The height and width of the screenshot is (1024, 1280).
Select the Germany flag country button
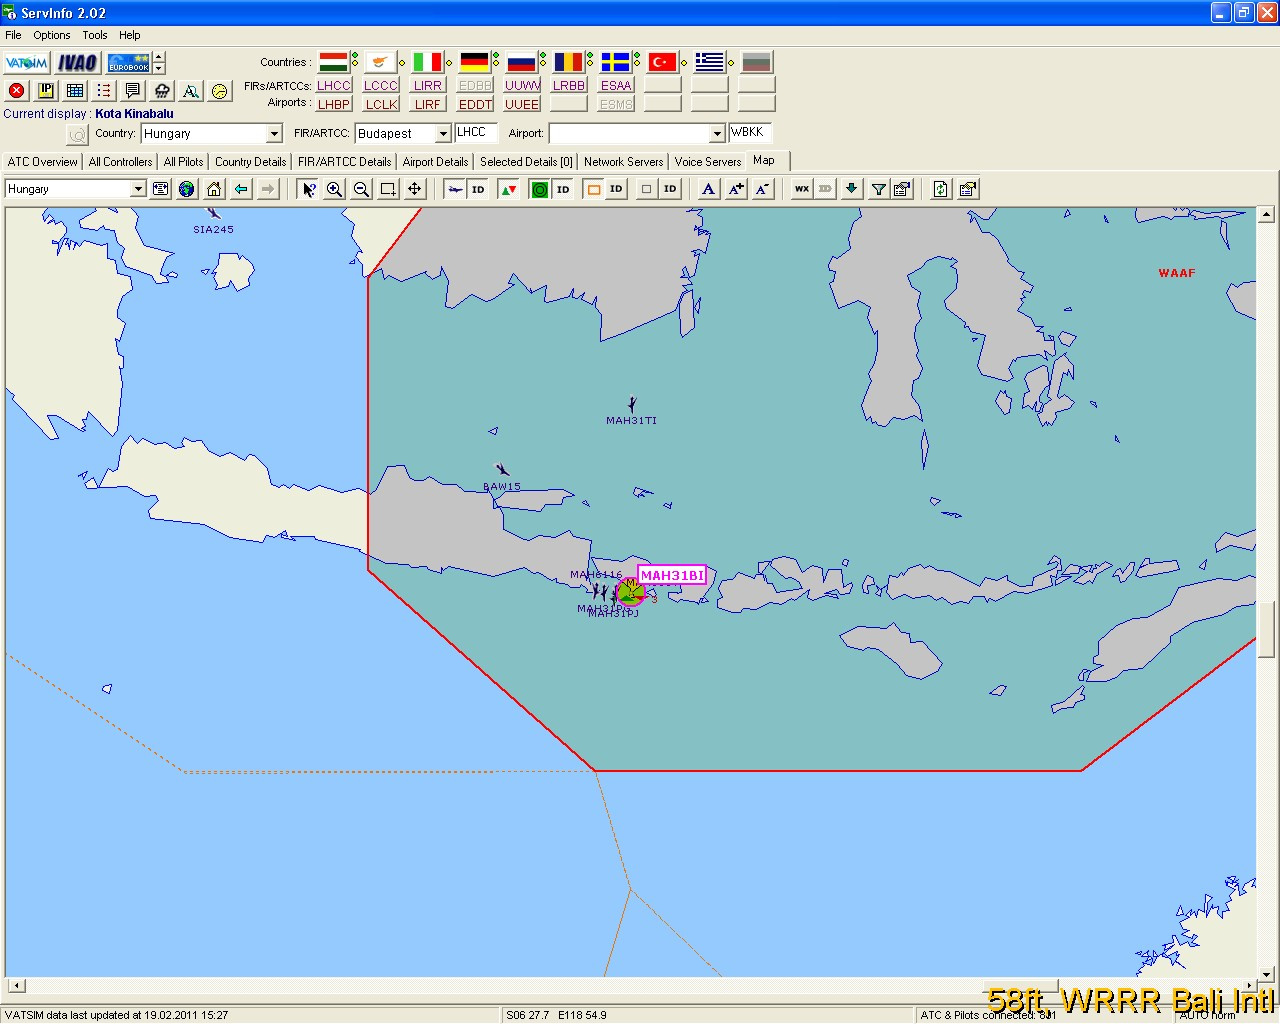click(475, 62)
